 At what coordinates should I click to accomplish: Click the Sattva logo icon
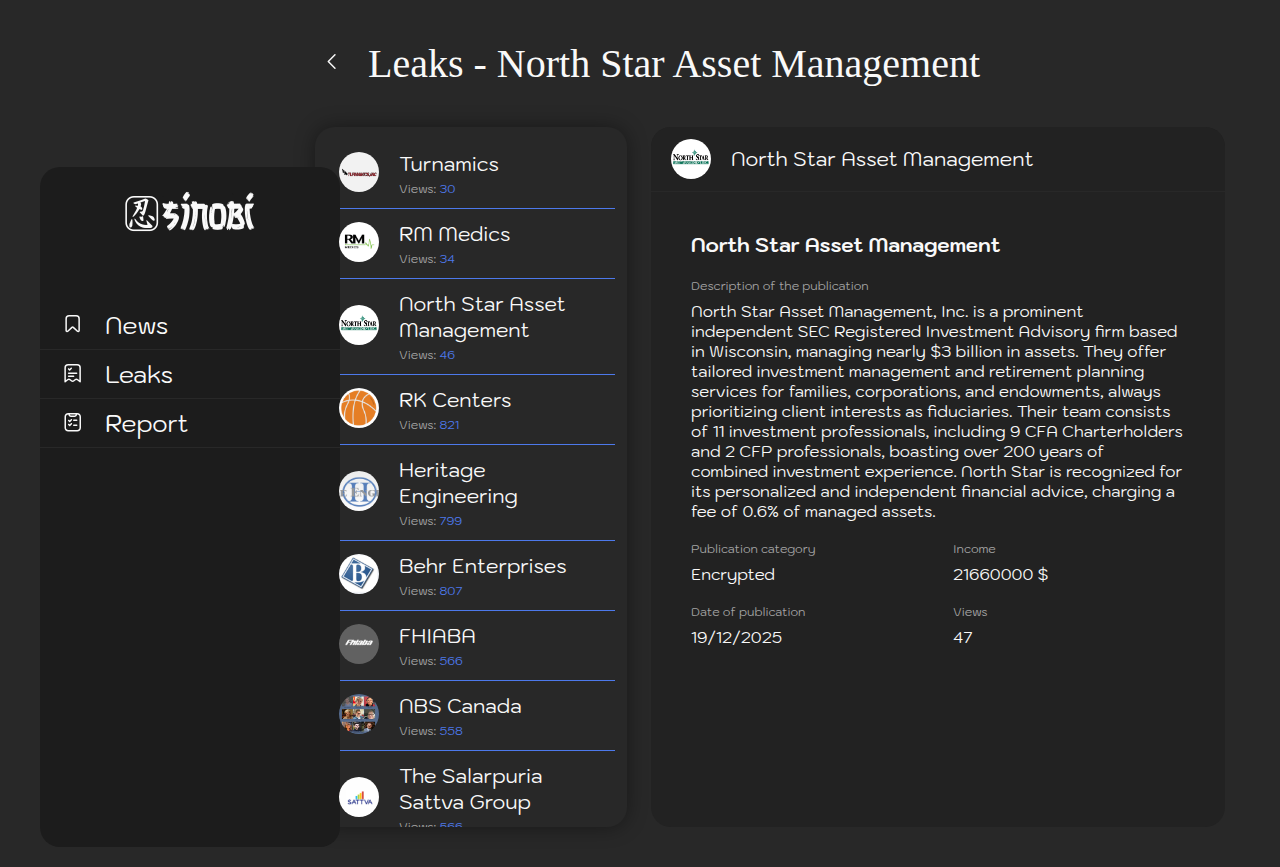[x=359, y=797]
